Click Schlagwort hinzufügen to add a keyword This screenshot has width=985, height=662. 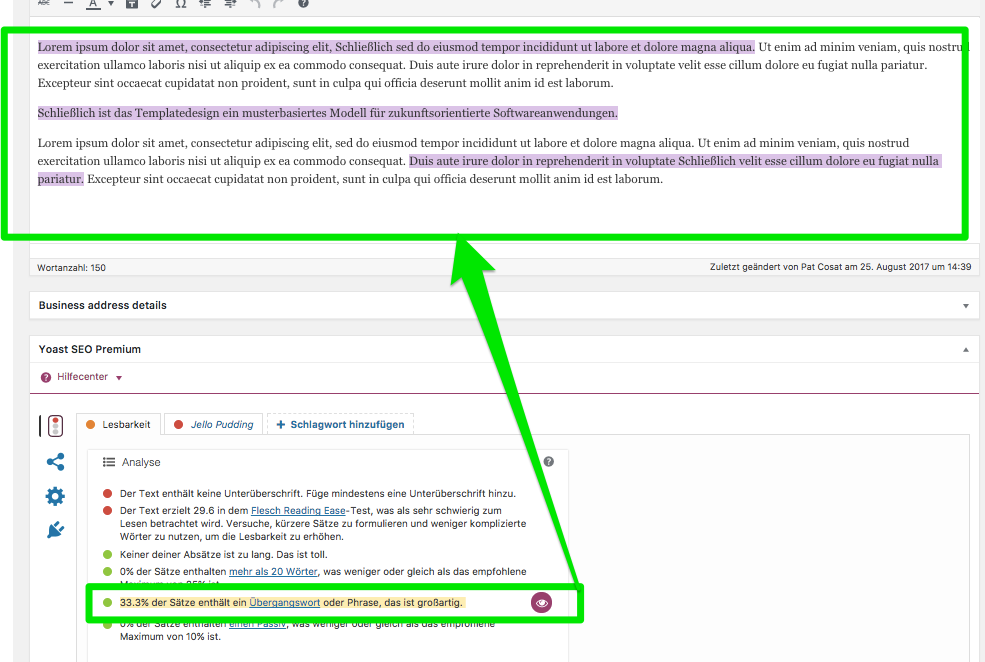tap(340, 425)
